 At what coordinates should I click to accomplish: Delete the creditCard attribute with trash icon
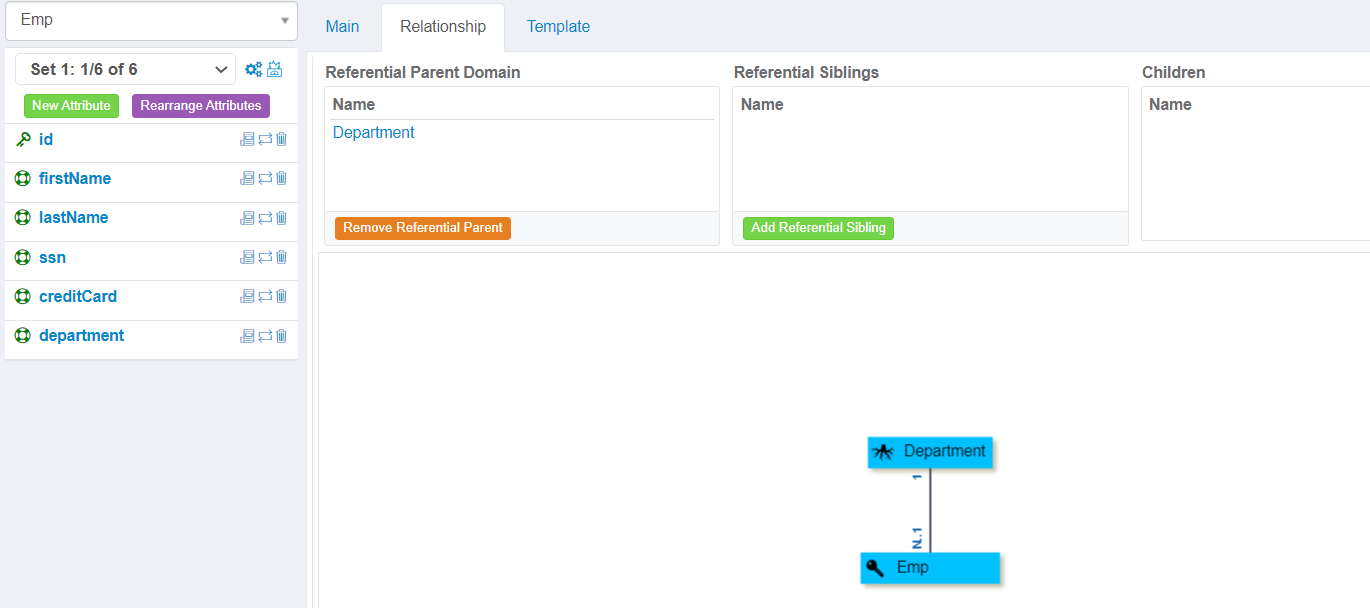281,297
